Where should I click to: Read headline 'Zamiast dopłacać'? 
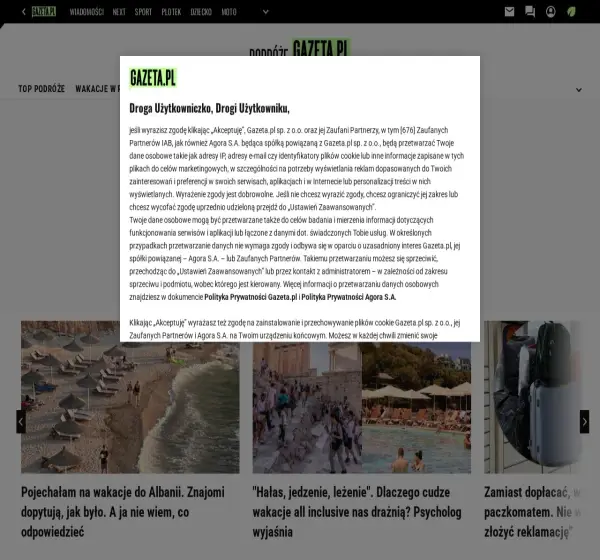tap(532, 512)
